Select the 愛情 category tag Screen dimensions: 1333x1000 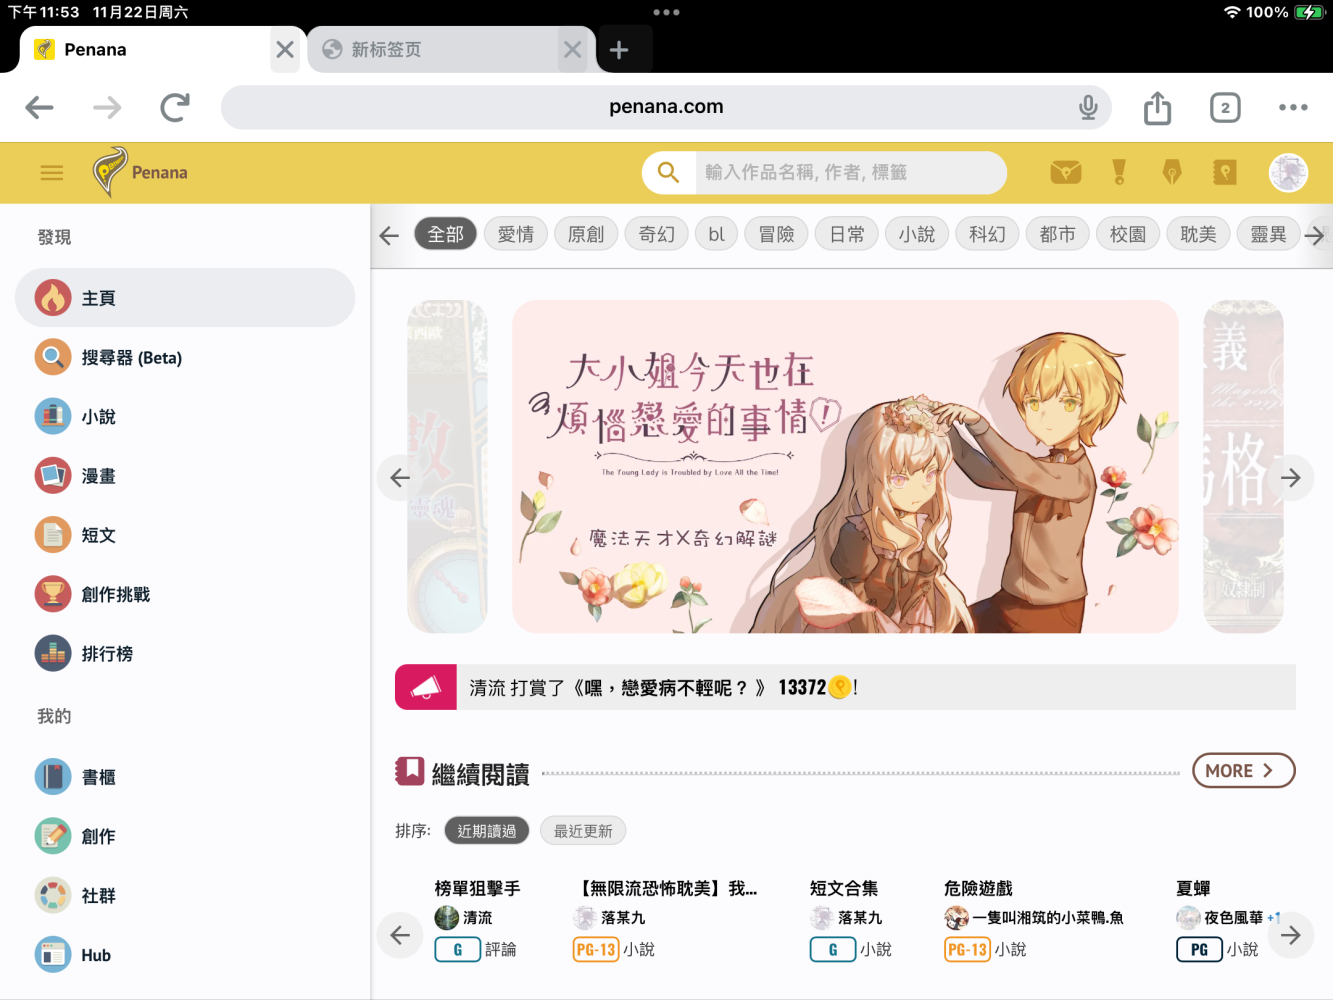(516, 234)
